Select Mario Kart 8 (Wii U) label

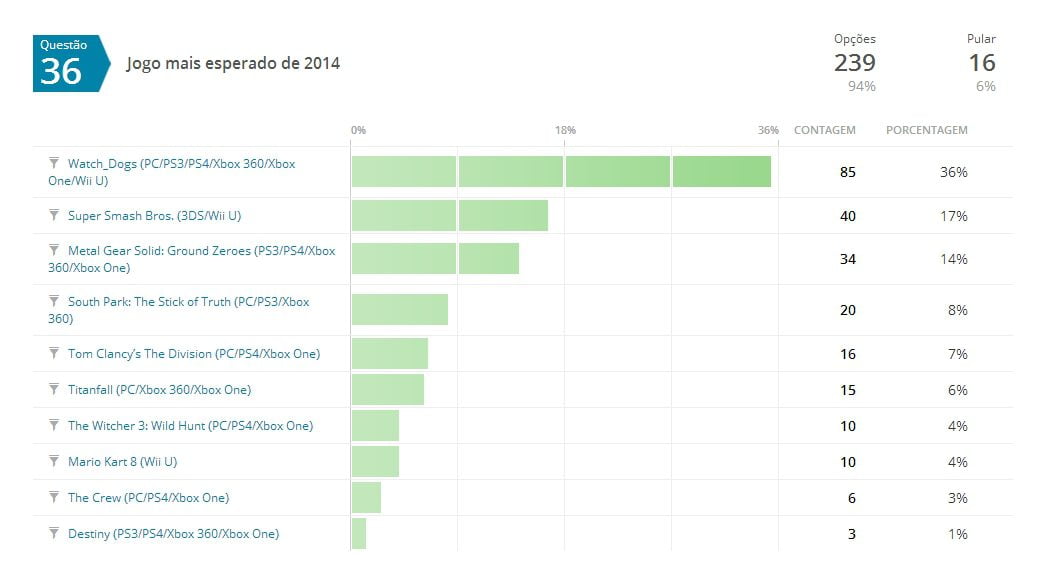click(122, 462)
